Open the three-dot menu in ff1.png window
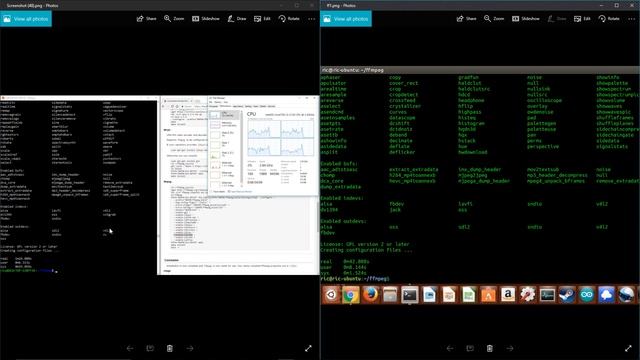The width and height of the screenshot is (640, 360). 632,19
